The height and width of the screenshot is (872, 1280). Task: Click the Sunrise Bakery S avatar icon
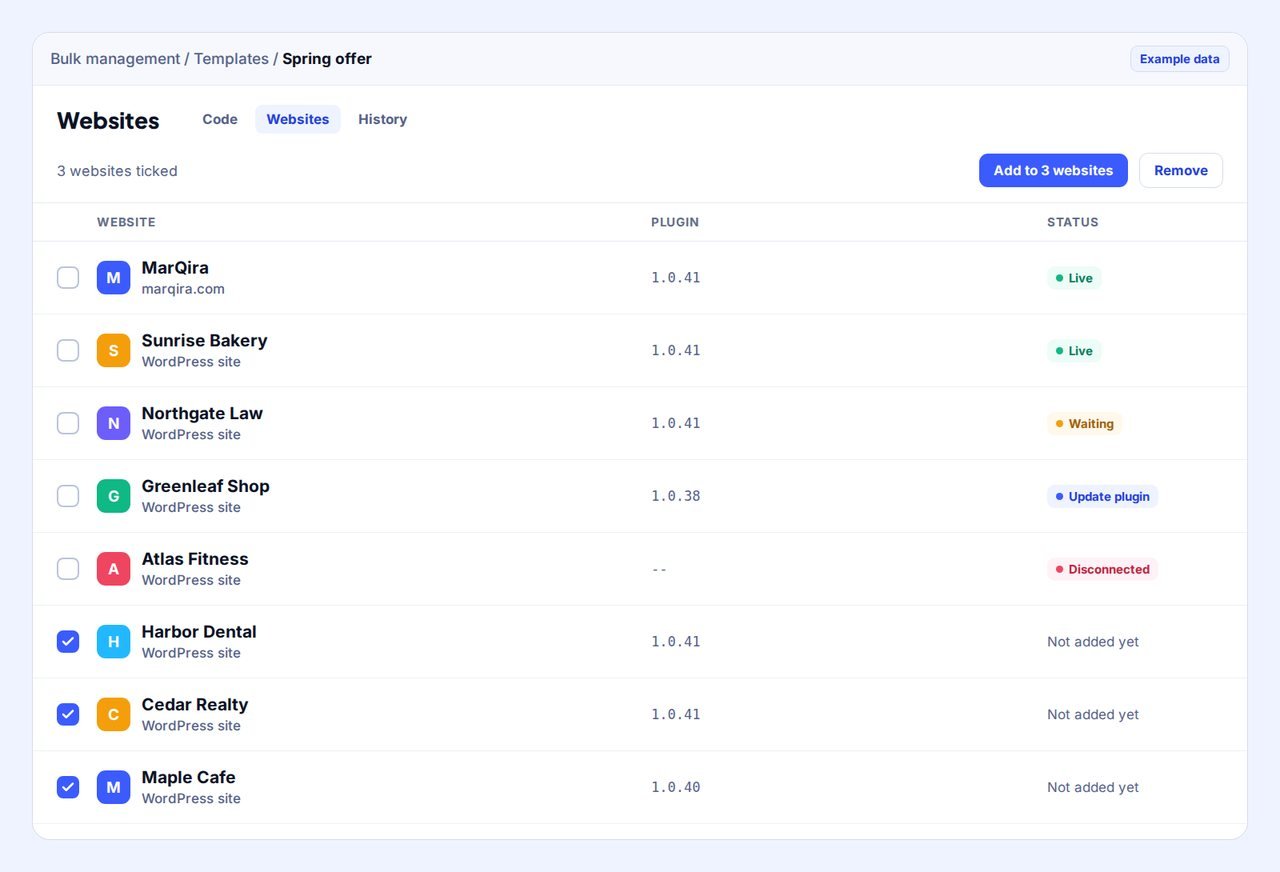[x=113, y=351]
